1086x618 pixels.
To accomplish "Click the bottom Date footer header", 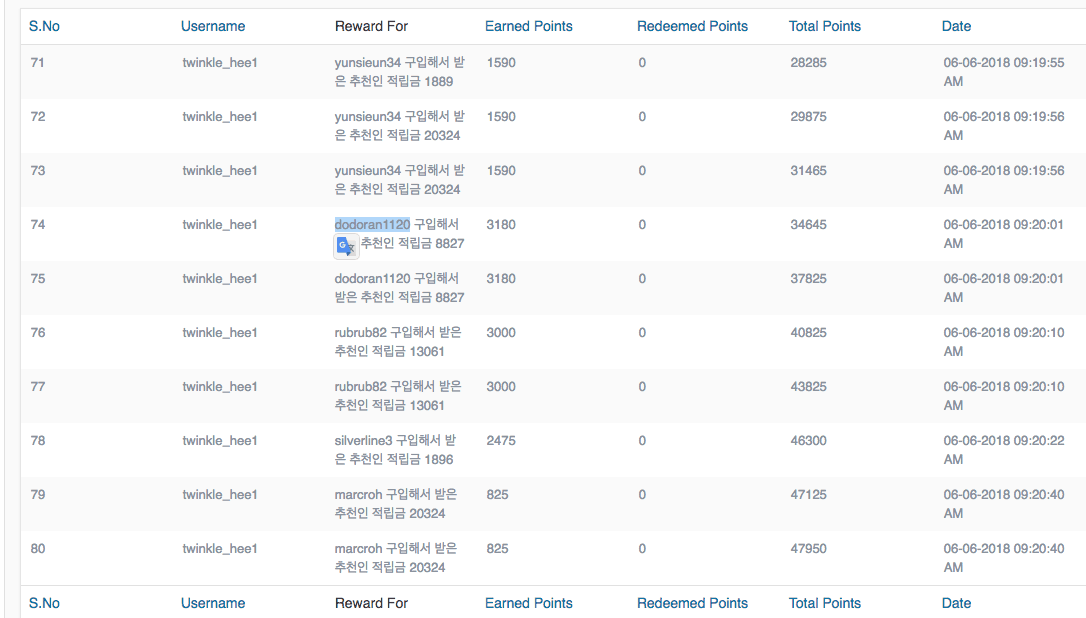I will (x=956, y=603).
